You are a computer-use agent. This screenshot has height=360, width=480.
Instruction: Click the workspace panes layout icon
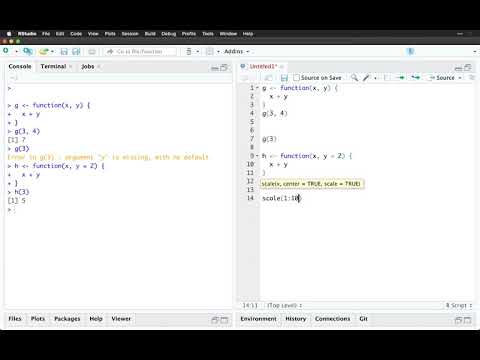tap(210, 52)
